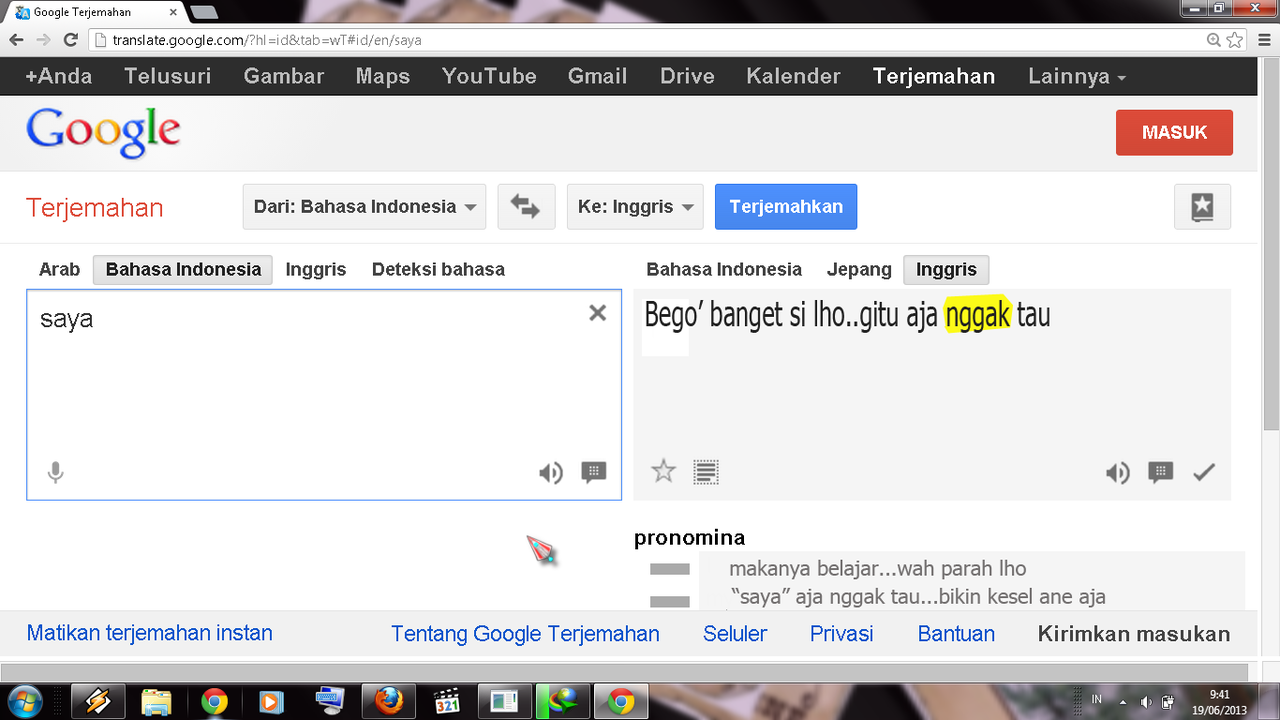Bookmark this page with the star

tap(1235, 40)
